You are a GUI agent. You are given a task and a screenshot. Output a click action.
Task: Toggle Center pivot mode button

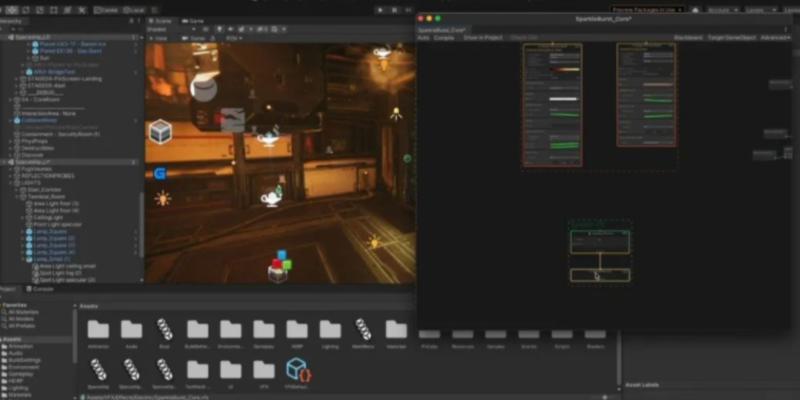106,10
